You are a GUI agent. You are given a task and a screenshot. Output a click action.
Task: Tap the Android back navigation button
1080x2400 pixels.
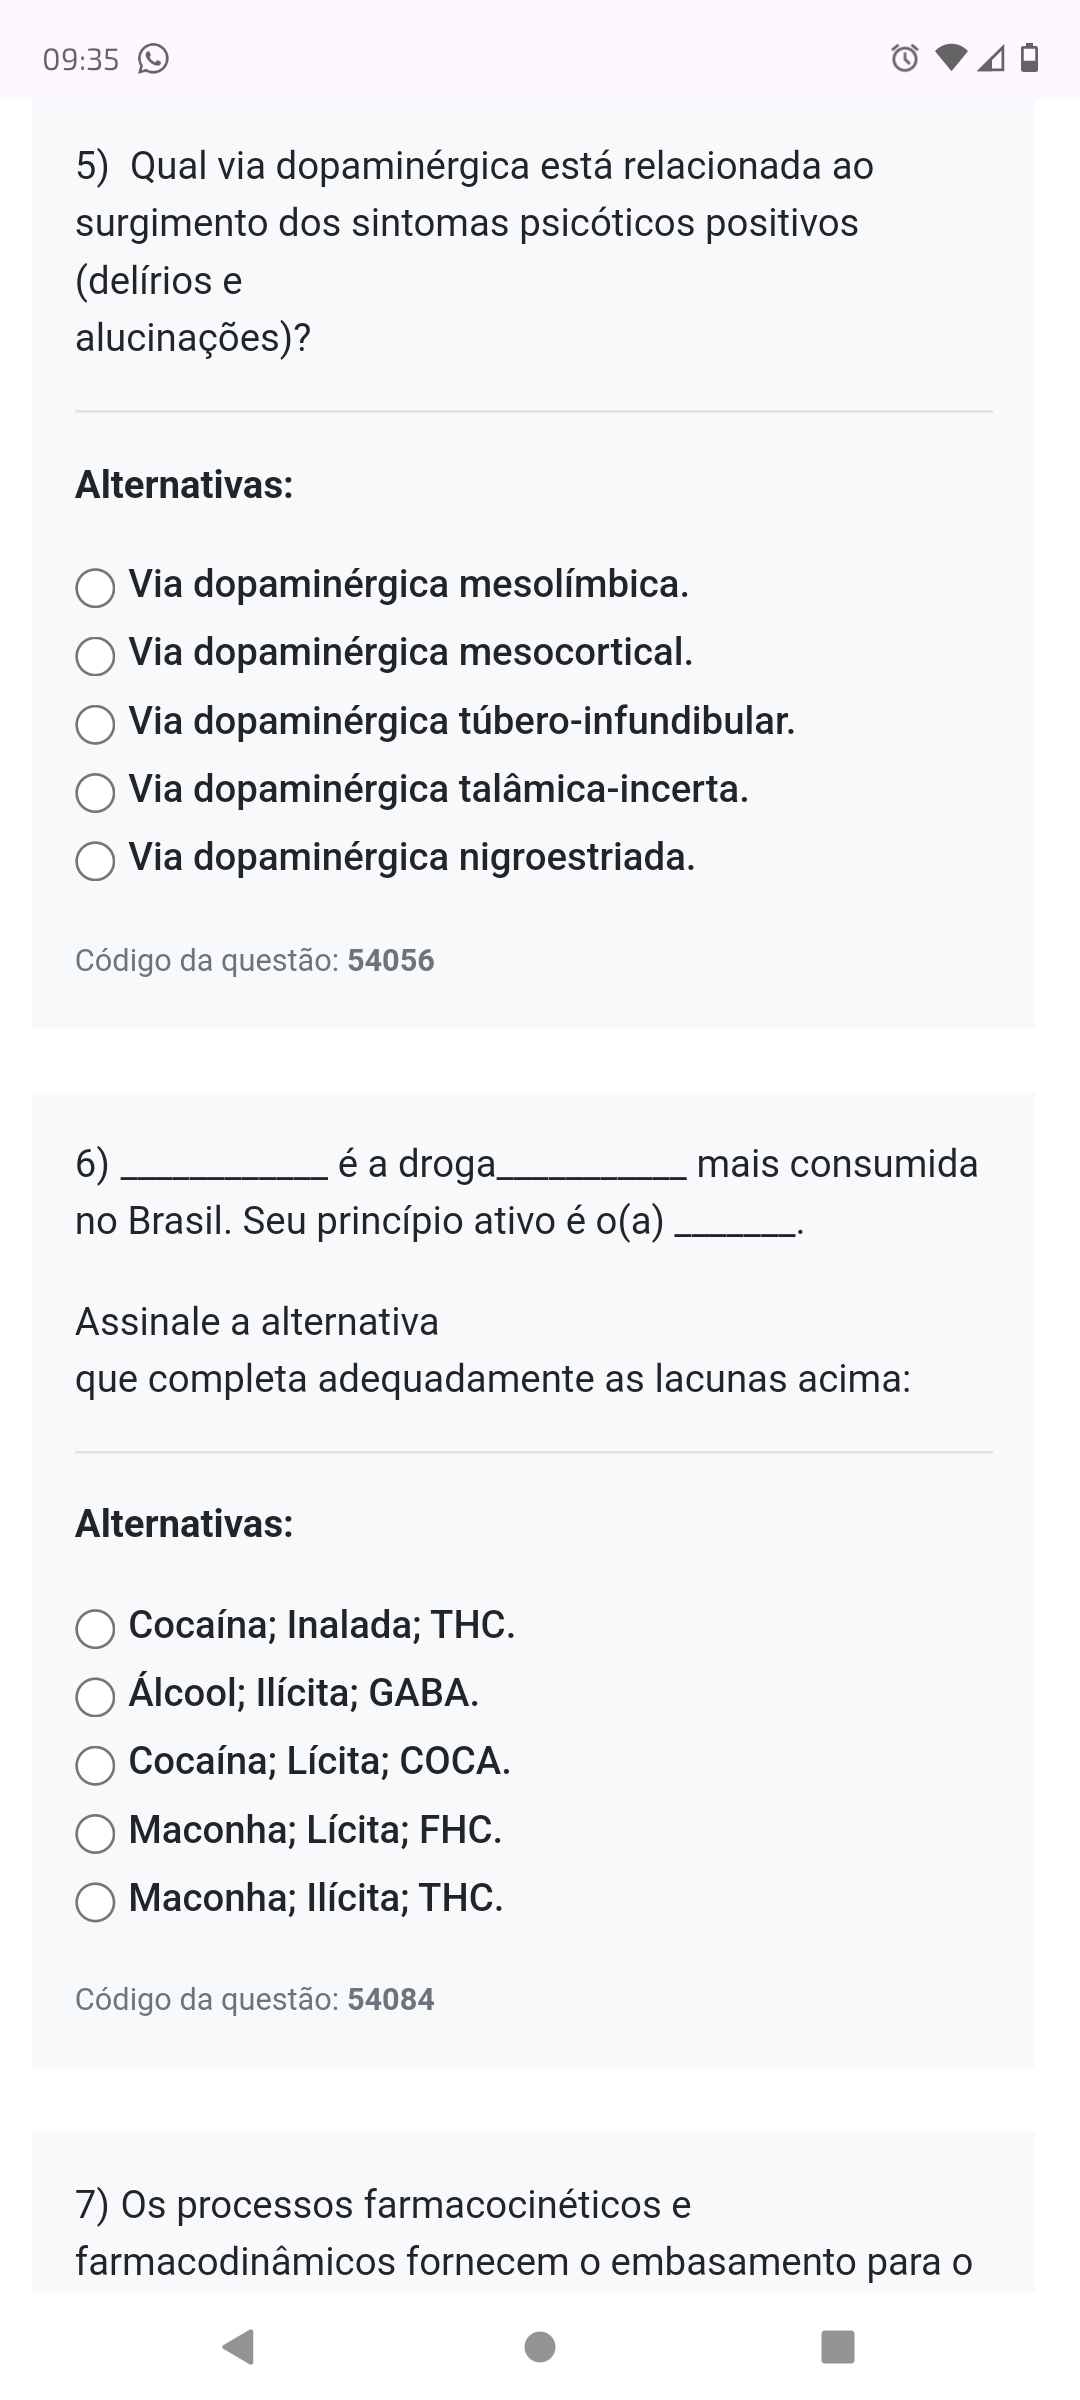pos(238,2346)
